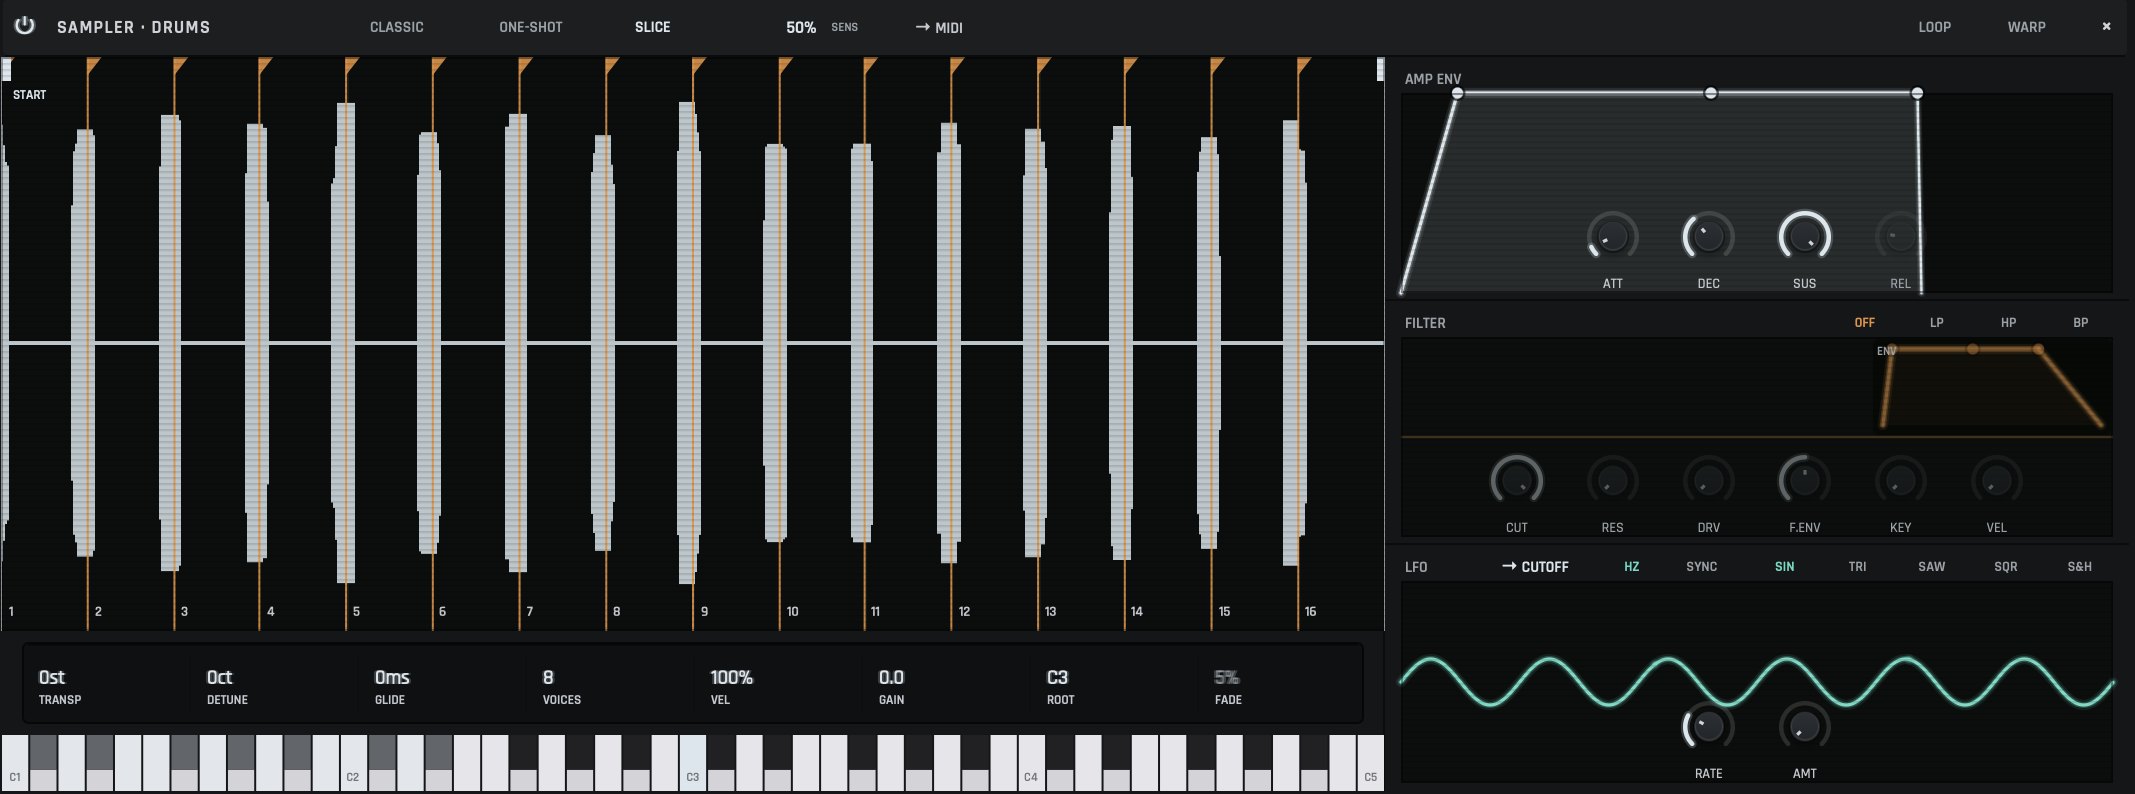Turn the filter OFF
2135x794 pixels.
click(1864, 323)
